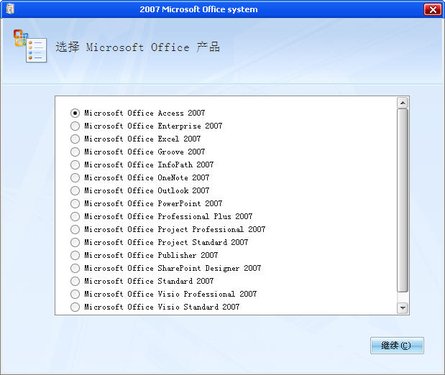The image size is (445, 375).
Task: Click the product list vertical scrollbar thumb
Action: pos(403,201)
